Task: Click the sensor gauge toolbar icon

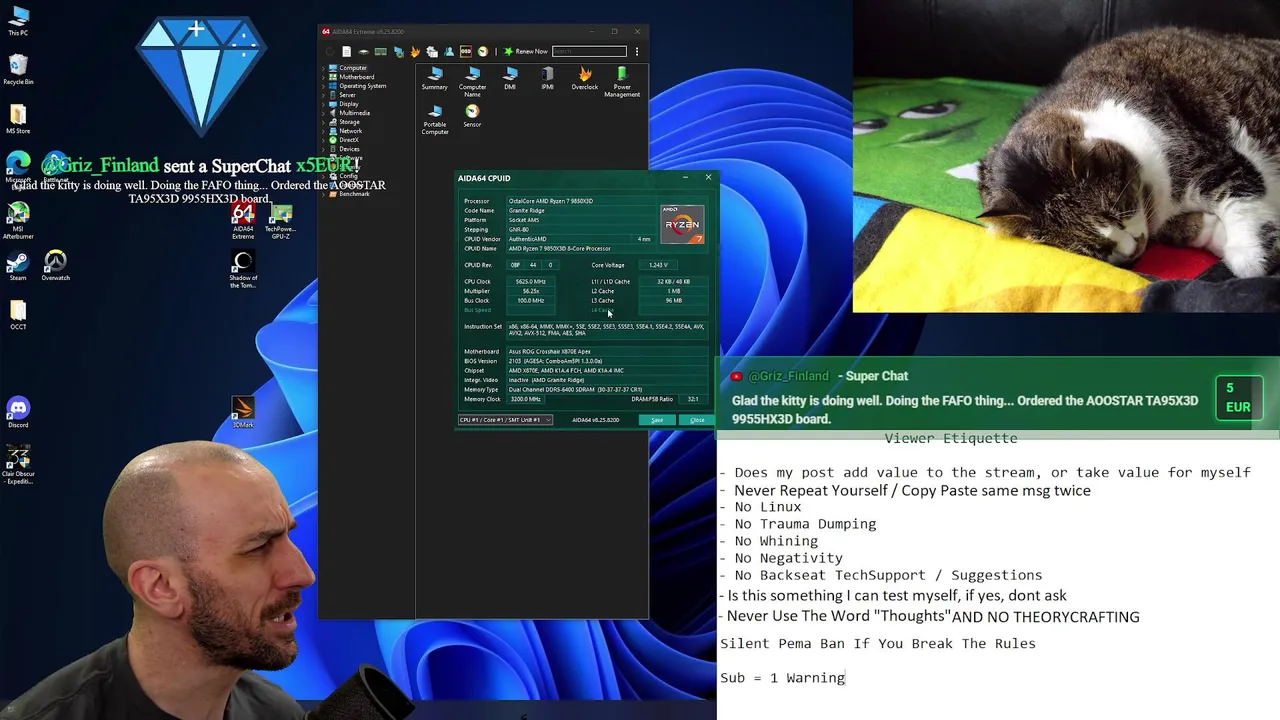Action: [482, 51]
